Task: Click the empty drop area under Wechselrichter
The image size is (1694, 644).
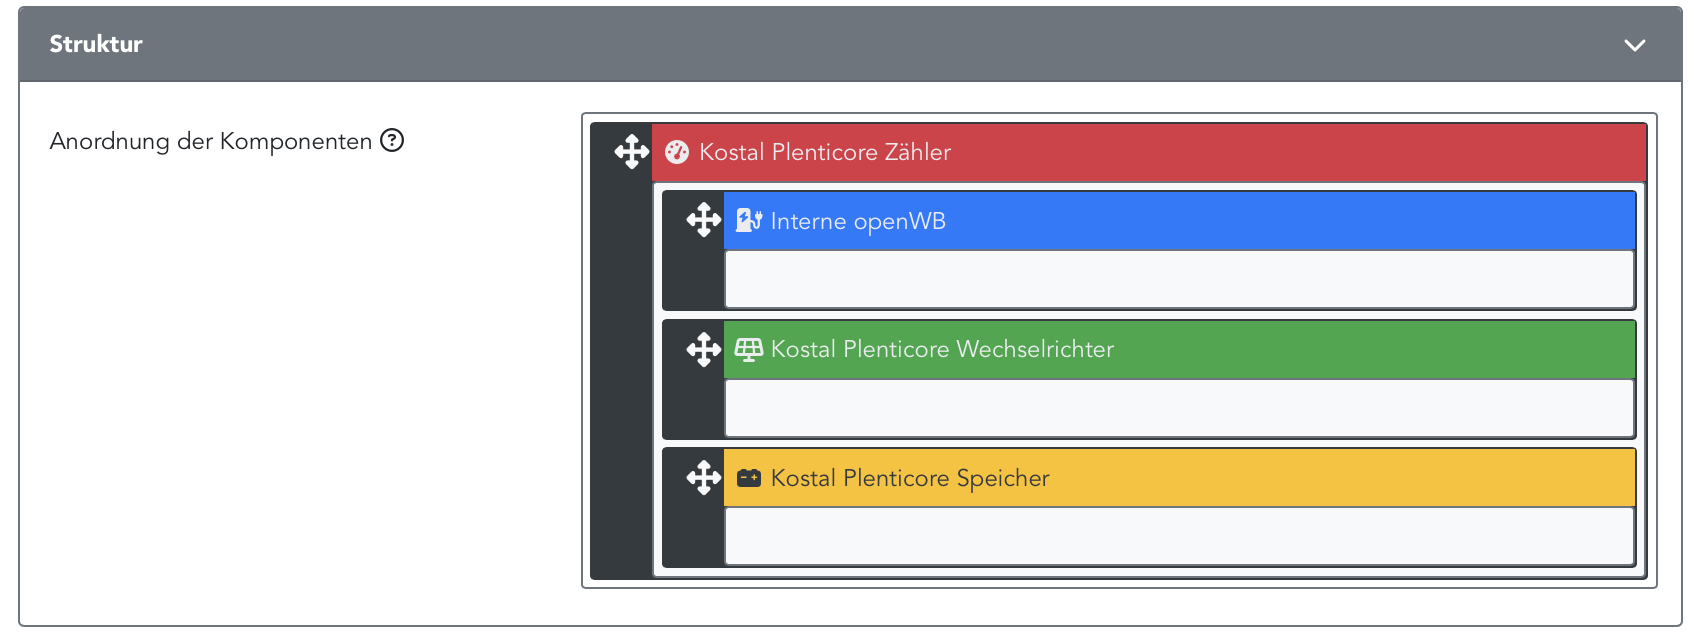Action: coord(1179,408)
